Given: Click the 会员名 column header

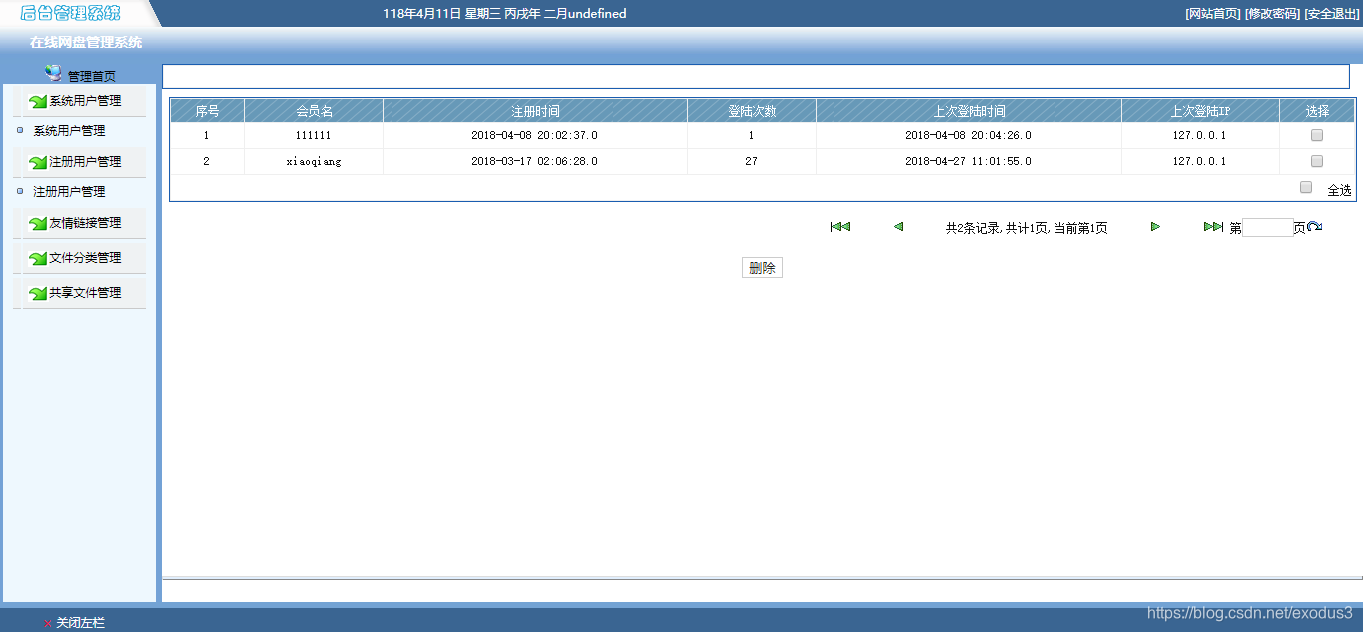Looking at the screenshot, I should (x=314, y=111).
